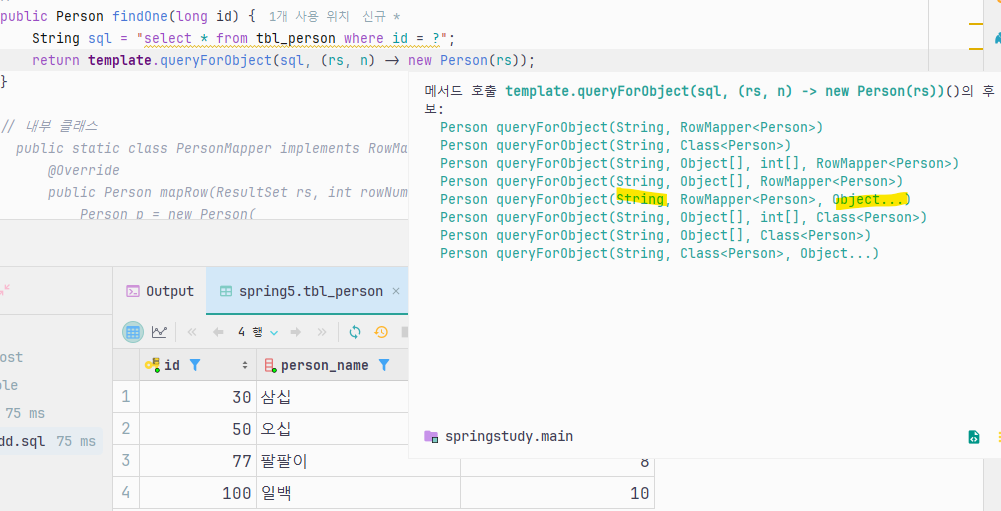Click the id column filter icon

click(195, 365)
